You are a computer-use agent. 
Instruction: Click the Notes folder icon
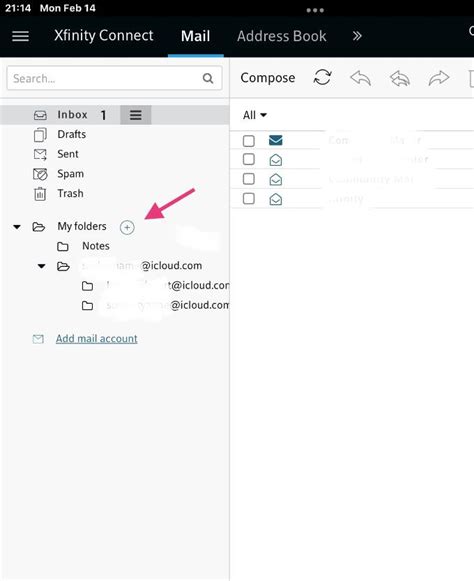tap(63, 246)
